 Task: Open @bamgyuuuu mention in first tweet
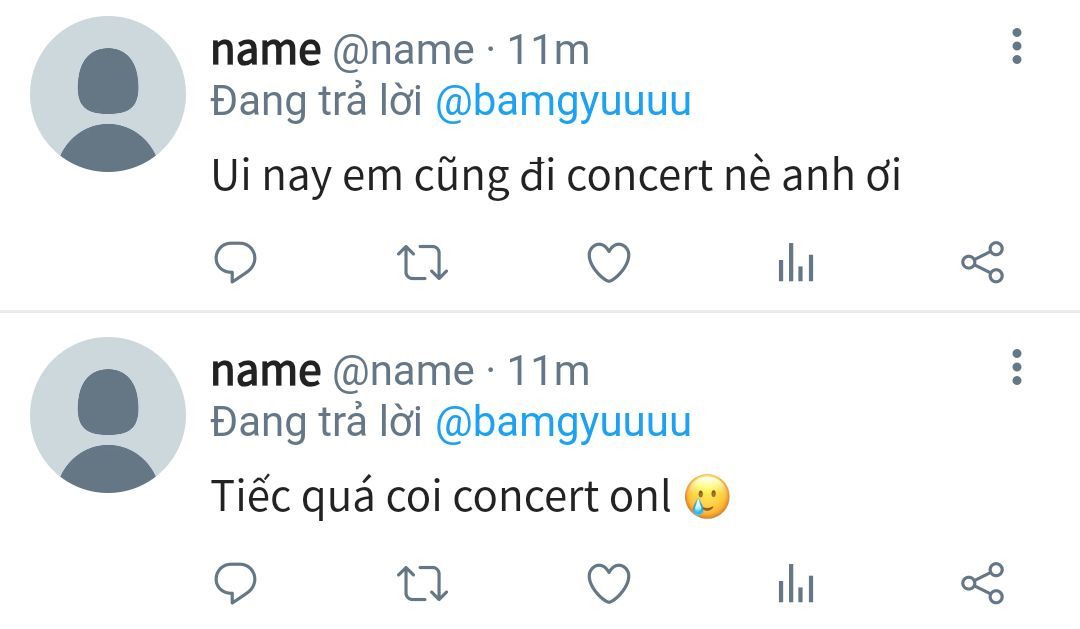click(x=563, y=102)
